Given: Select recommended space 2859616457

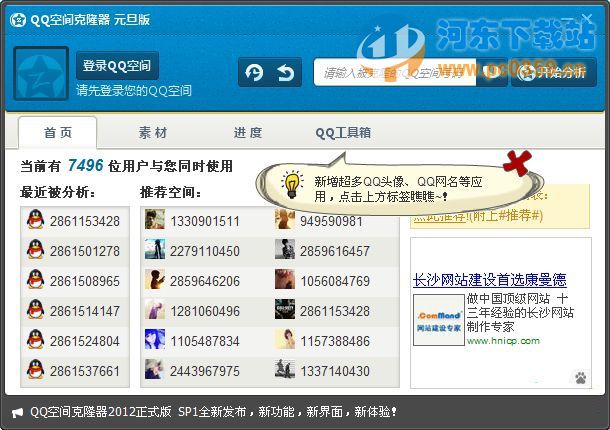Looking at the screenshot, I should pos(335,251).
